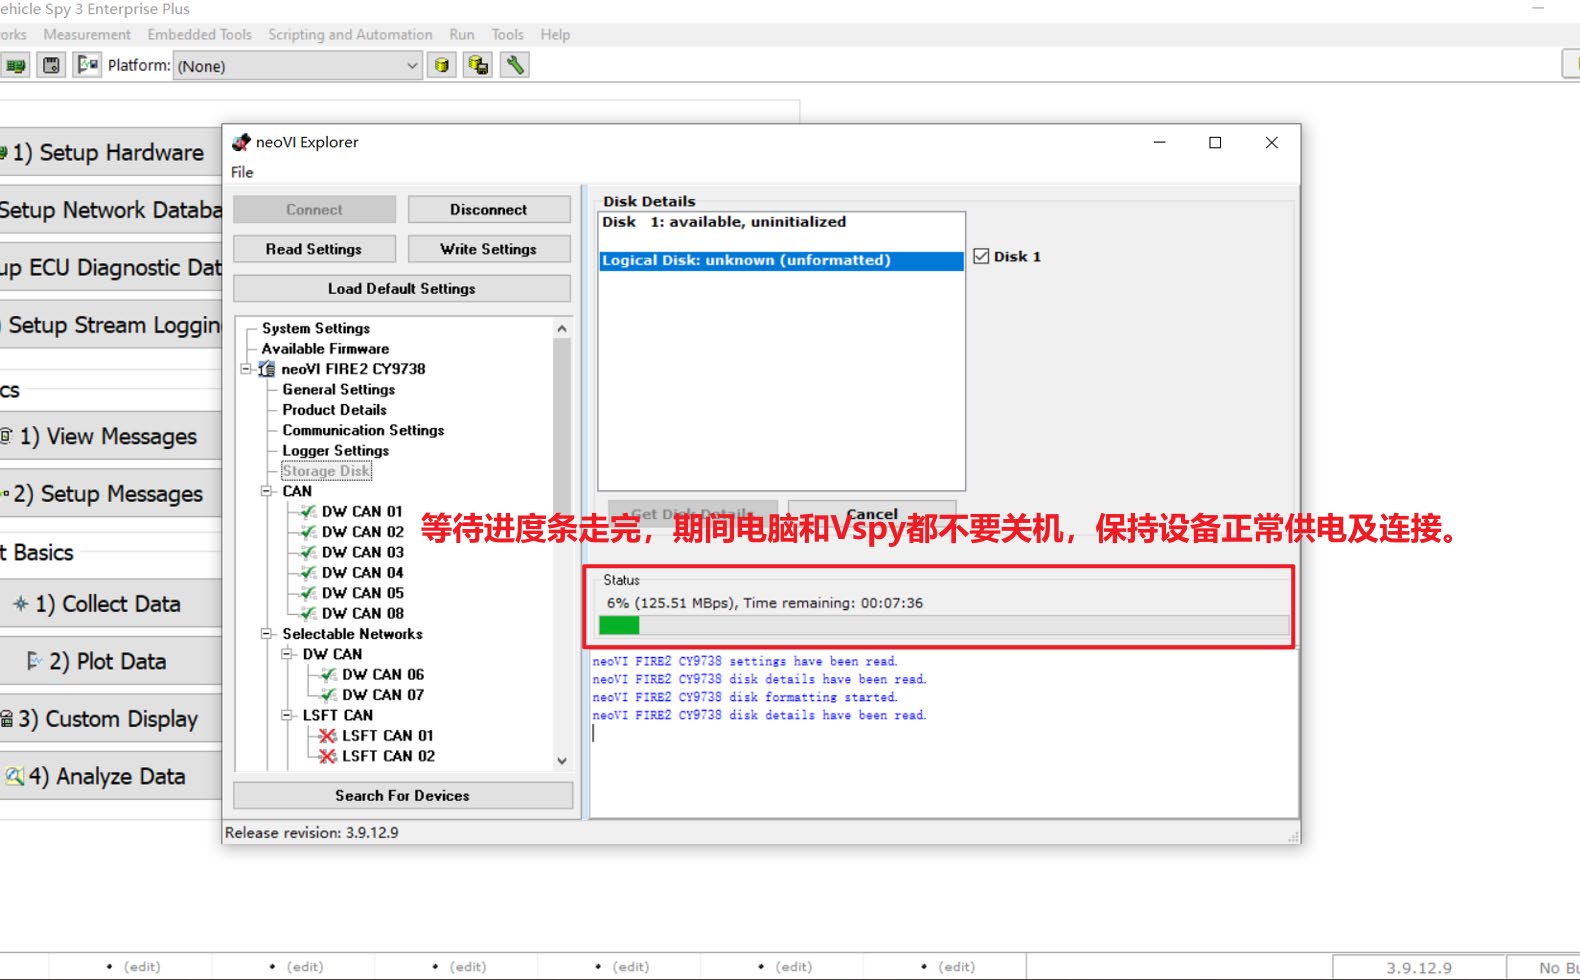The width and height of the screenshot is (1580, 980).
Task: Select the Disk 1: available, uninitialized row
Action: (x=781, y=222)
